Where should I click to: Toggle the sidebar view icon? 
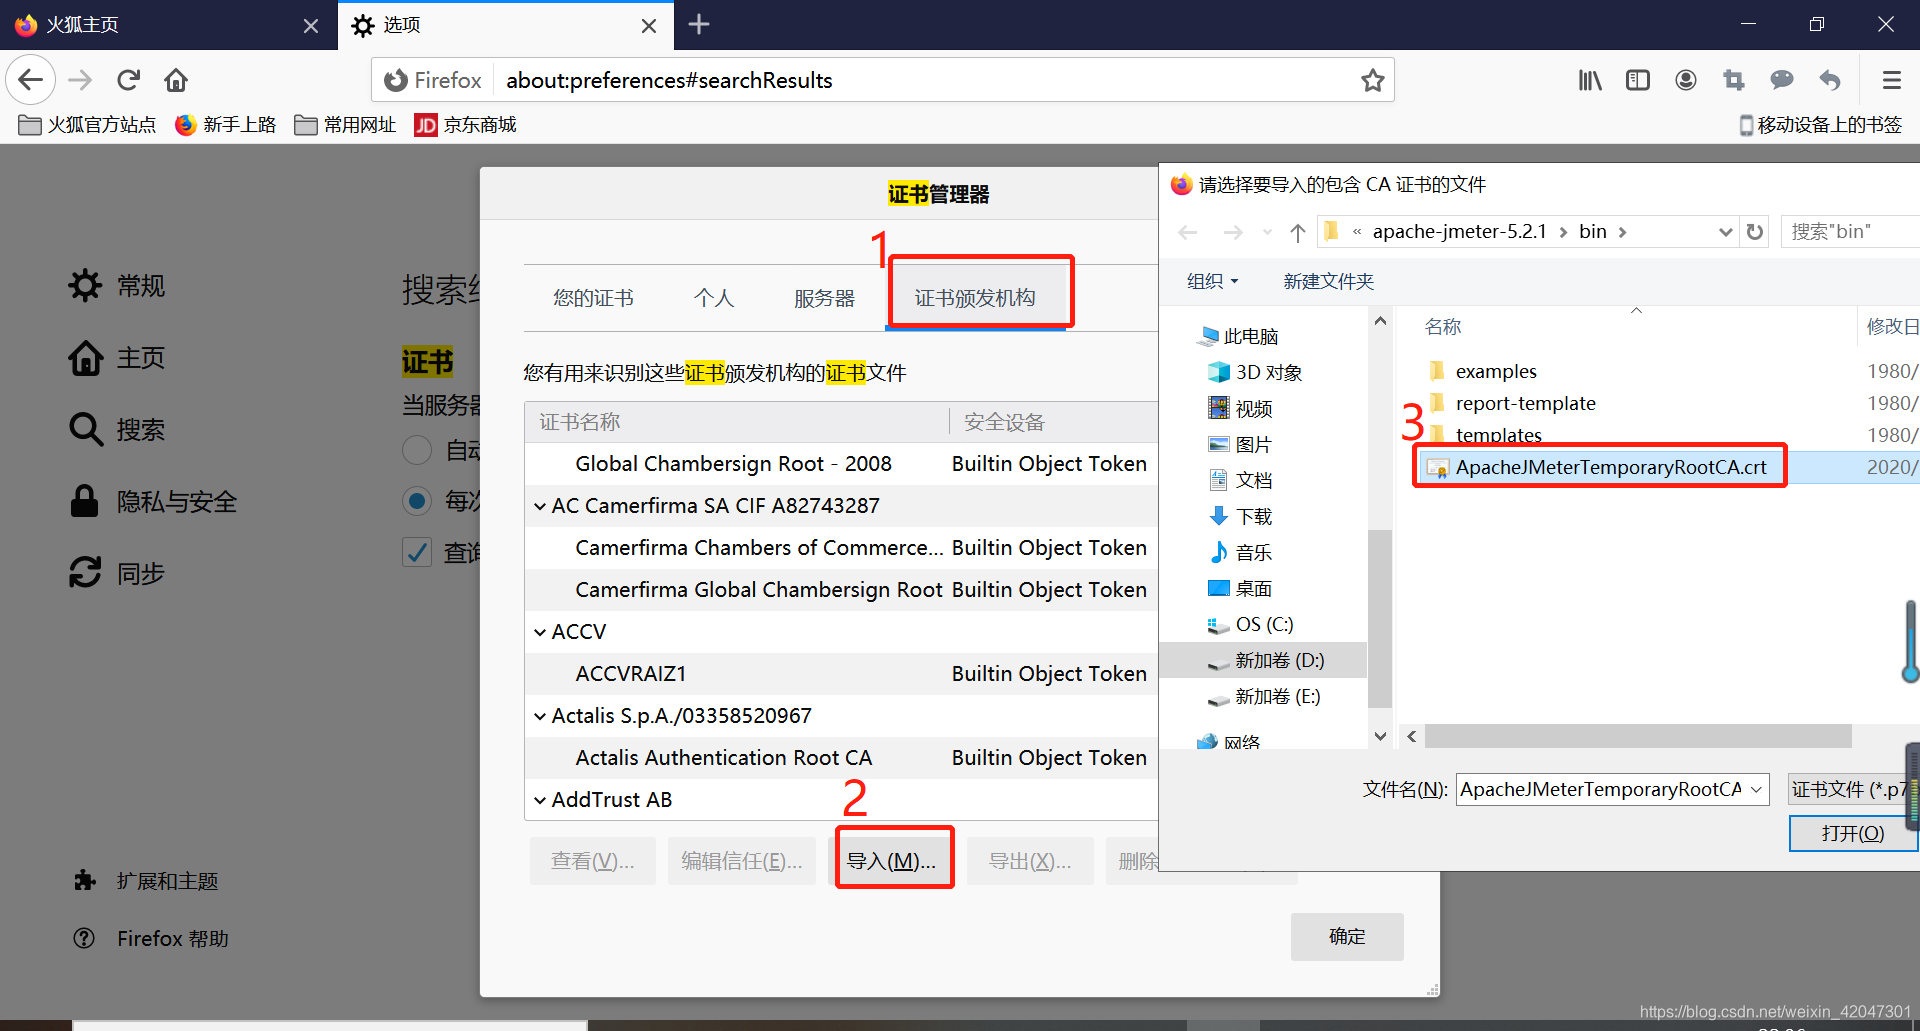click(1637, 80)
